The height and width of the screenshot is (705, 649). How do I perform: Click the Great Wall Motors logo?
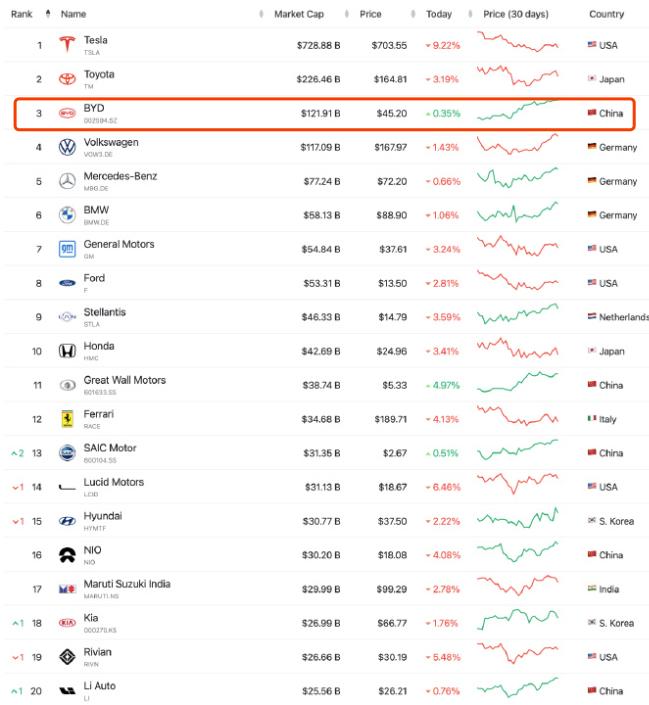[x=67, y=385]
